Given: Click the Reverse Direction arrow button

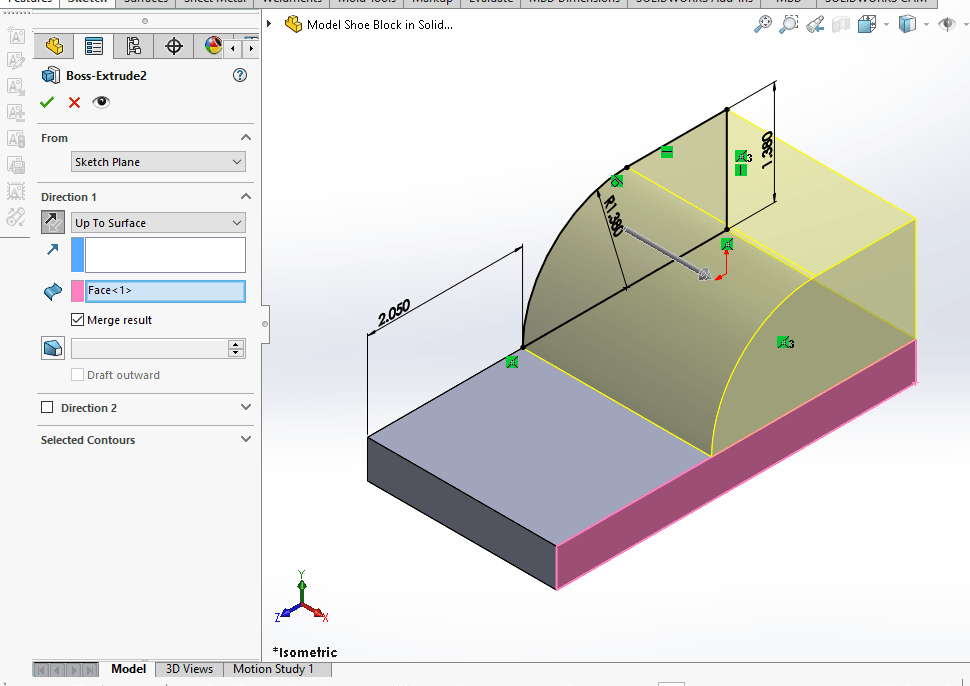Looking at the screenshot, I should click(53, 222).
